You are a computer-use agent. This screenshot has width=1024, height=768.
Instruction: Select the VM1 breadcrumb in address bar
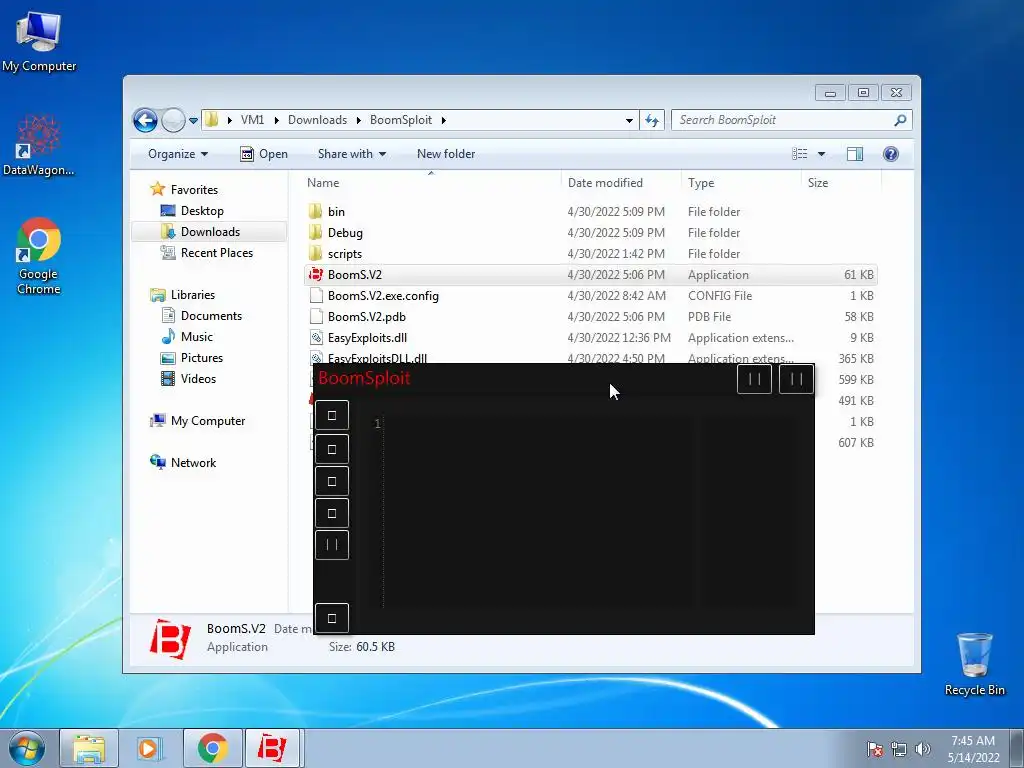tap(252, 120)
